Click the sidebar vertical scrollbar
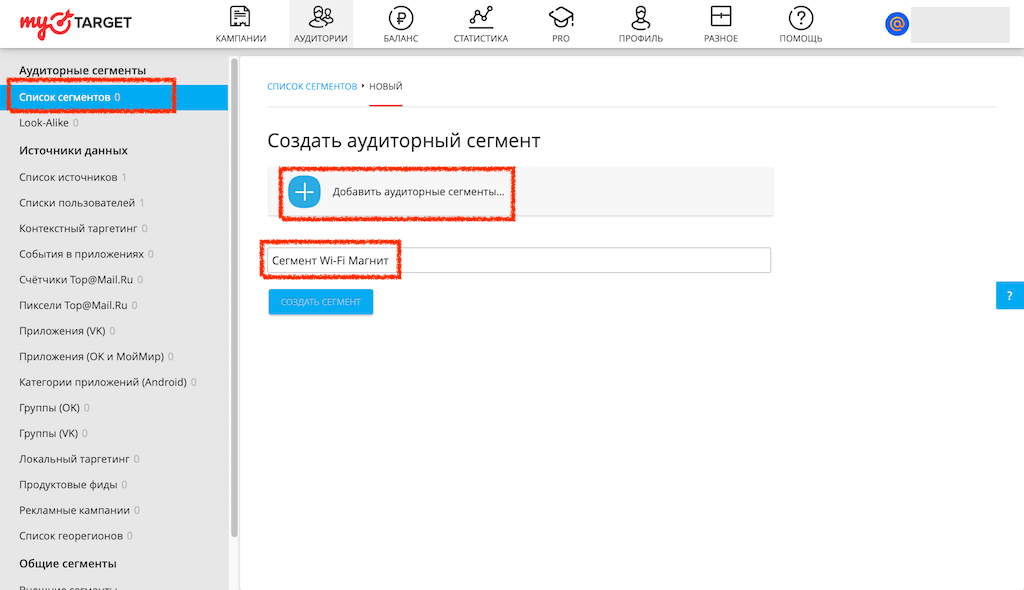 click(x=234, y=300)
